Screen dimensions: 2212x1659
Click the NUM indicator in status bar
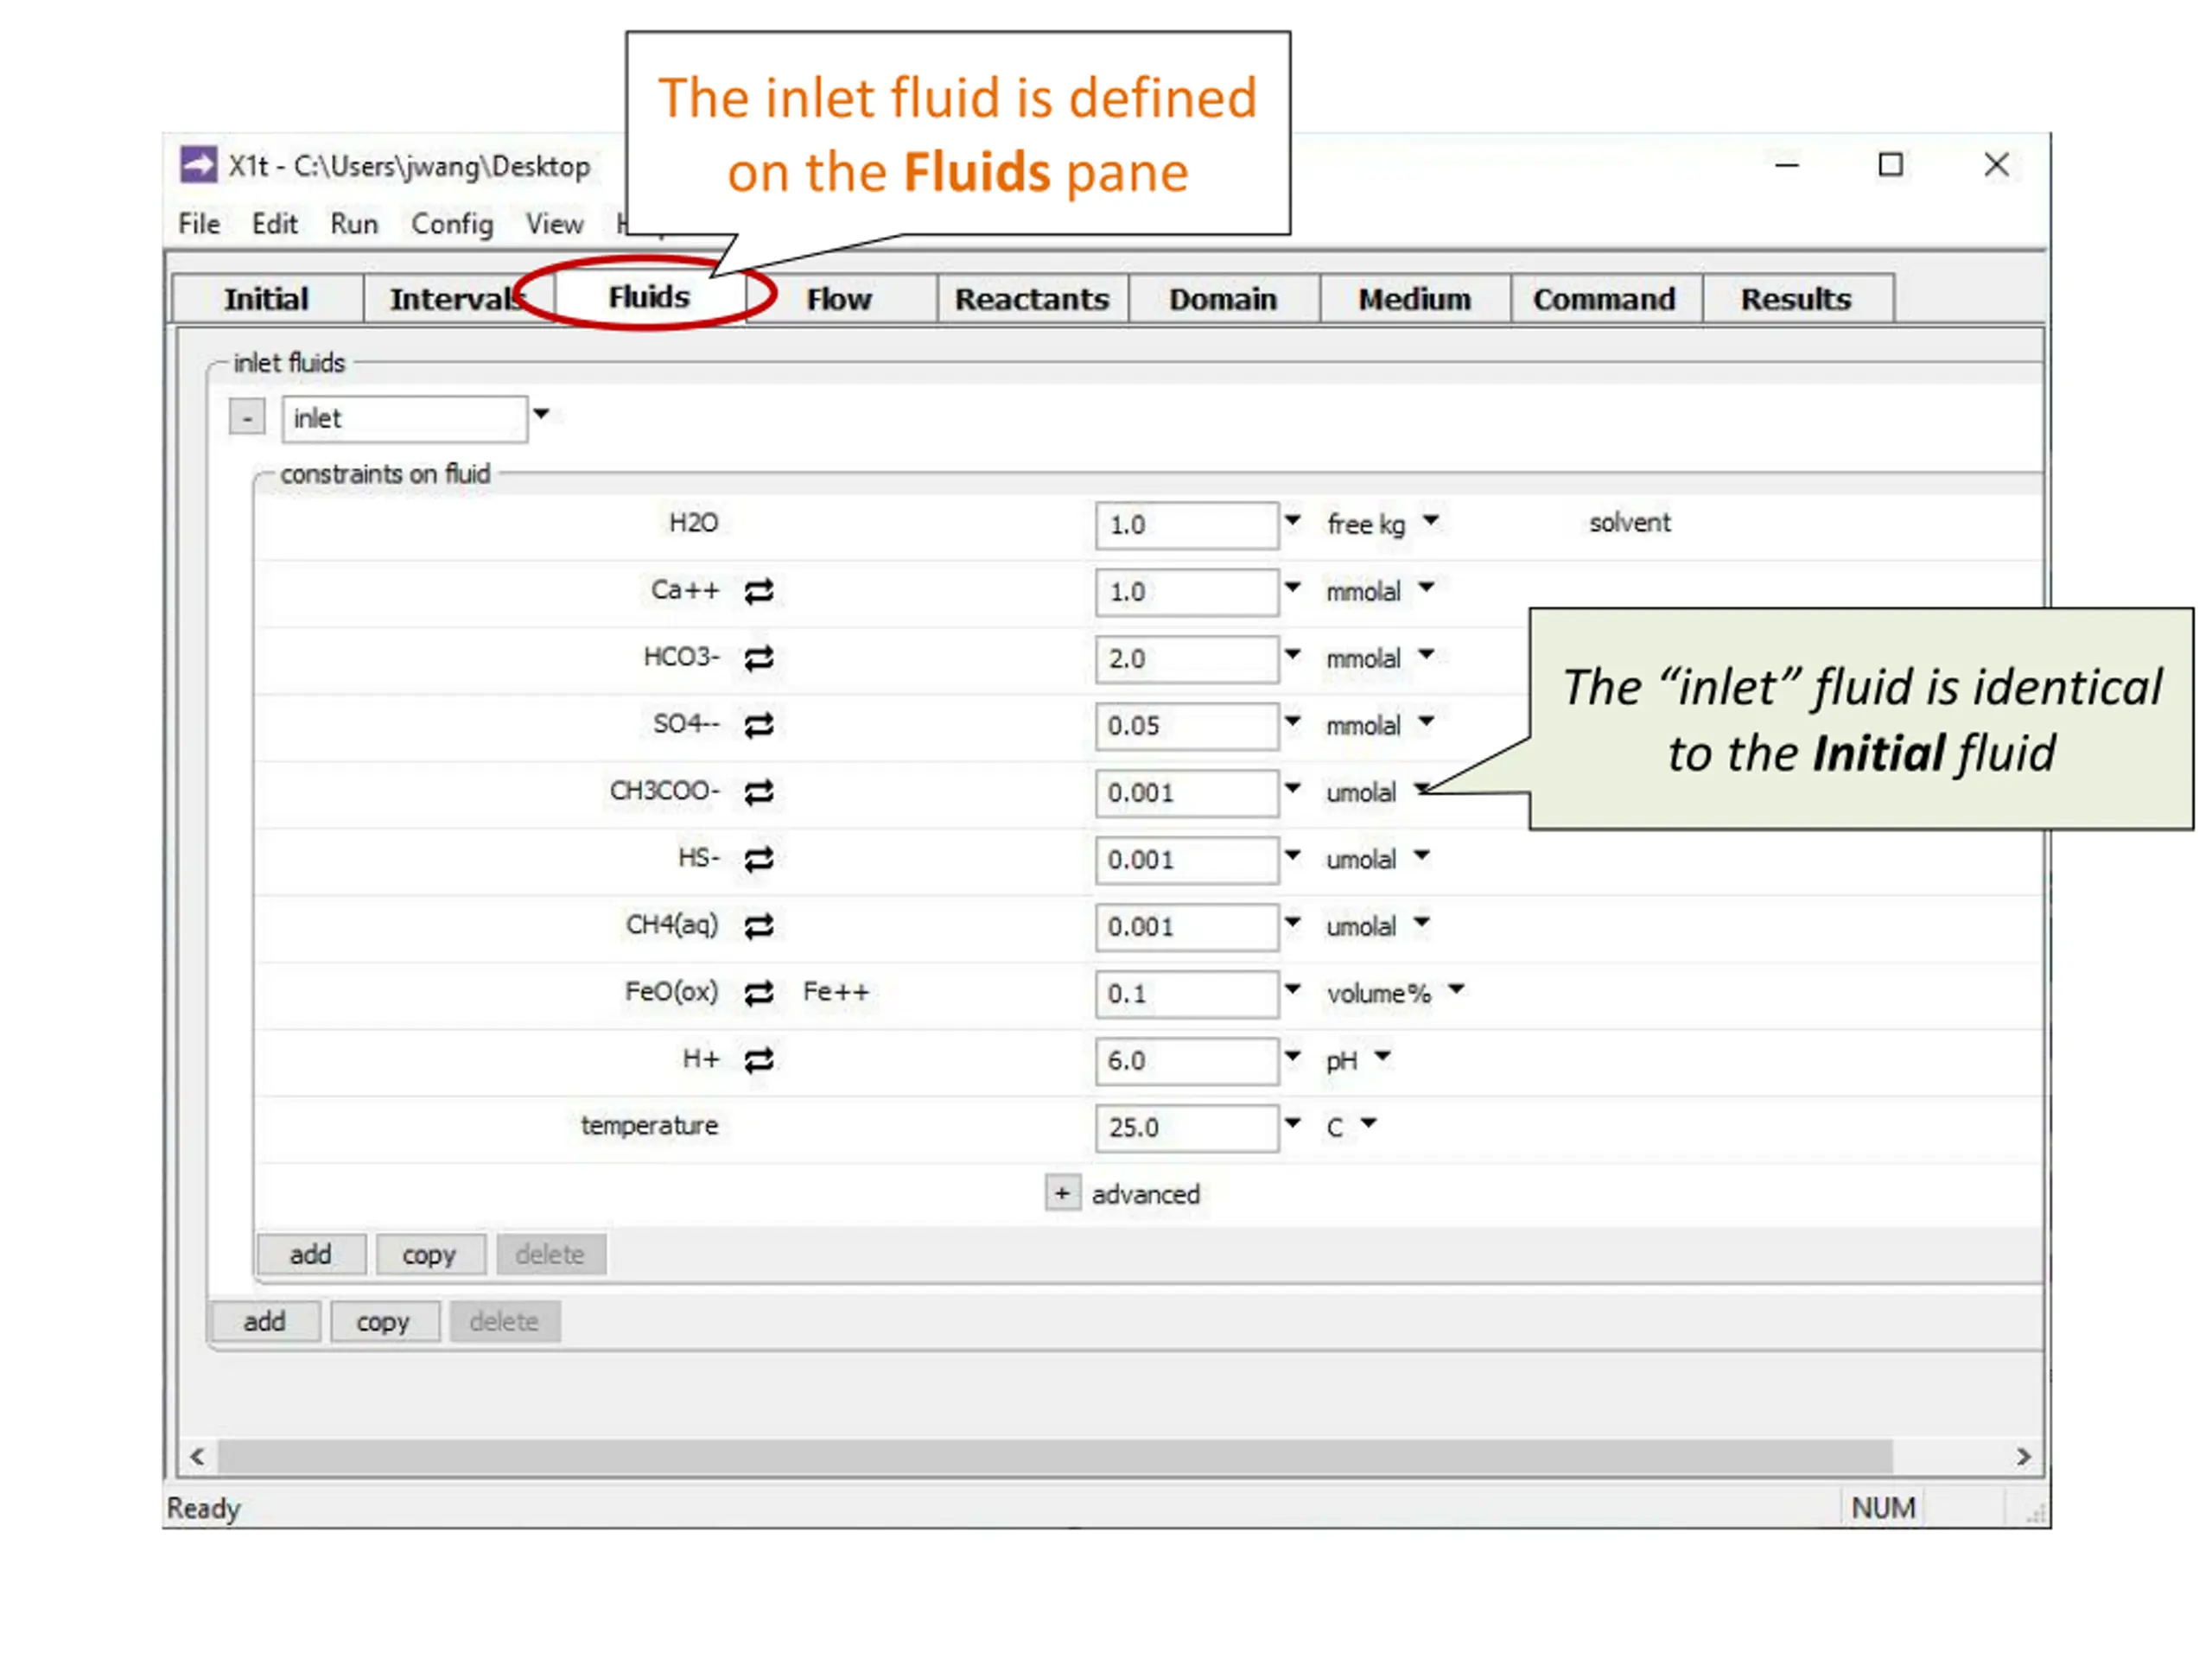(1883, 1507)
